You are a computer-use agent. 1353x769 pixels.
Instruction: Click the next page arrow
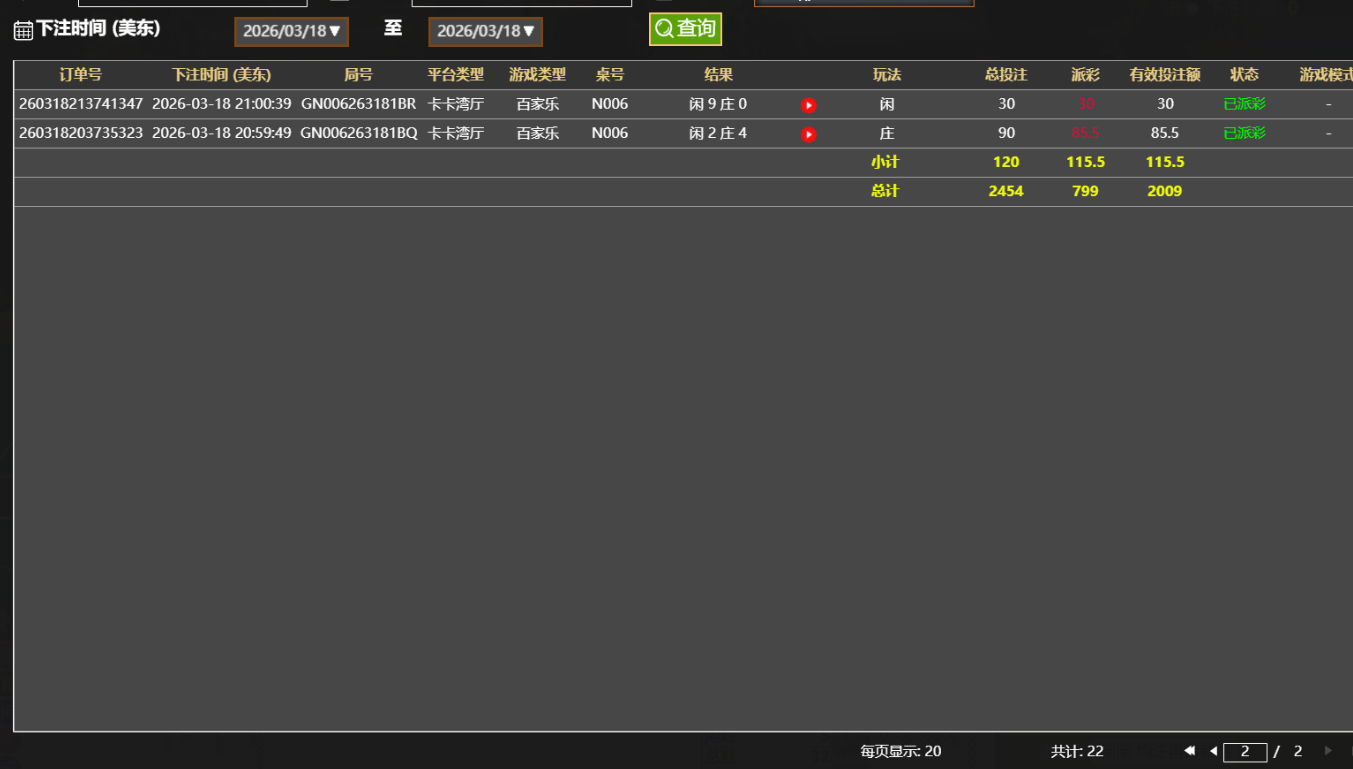point(1328,751)
